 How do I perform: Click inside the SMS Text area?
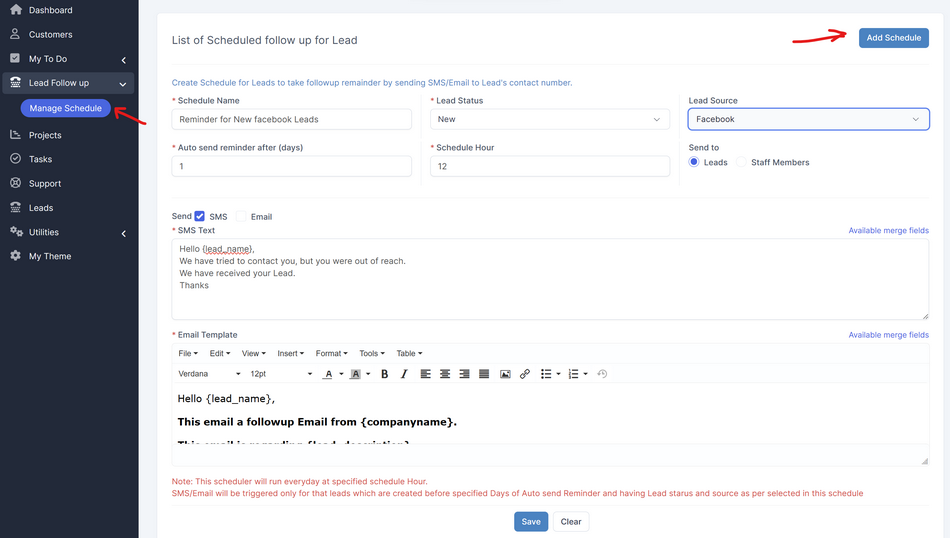point(550,279)
